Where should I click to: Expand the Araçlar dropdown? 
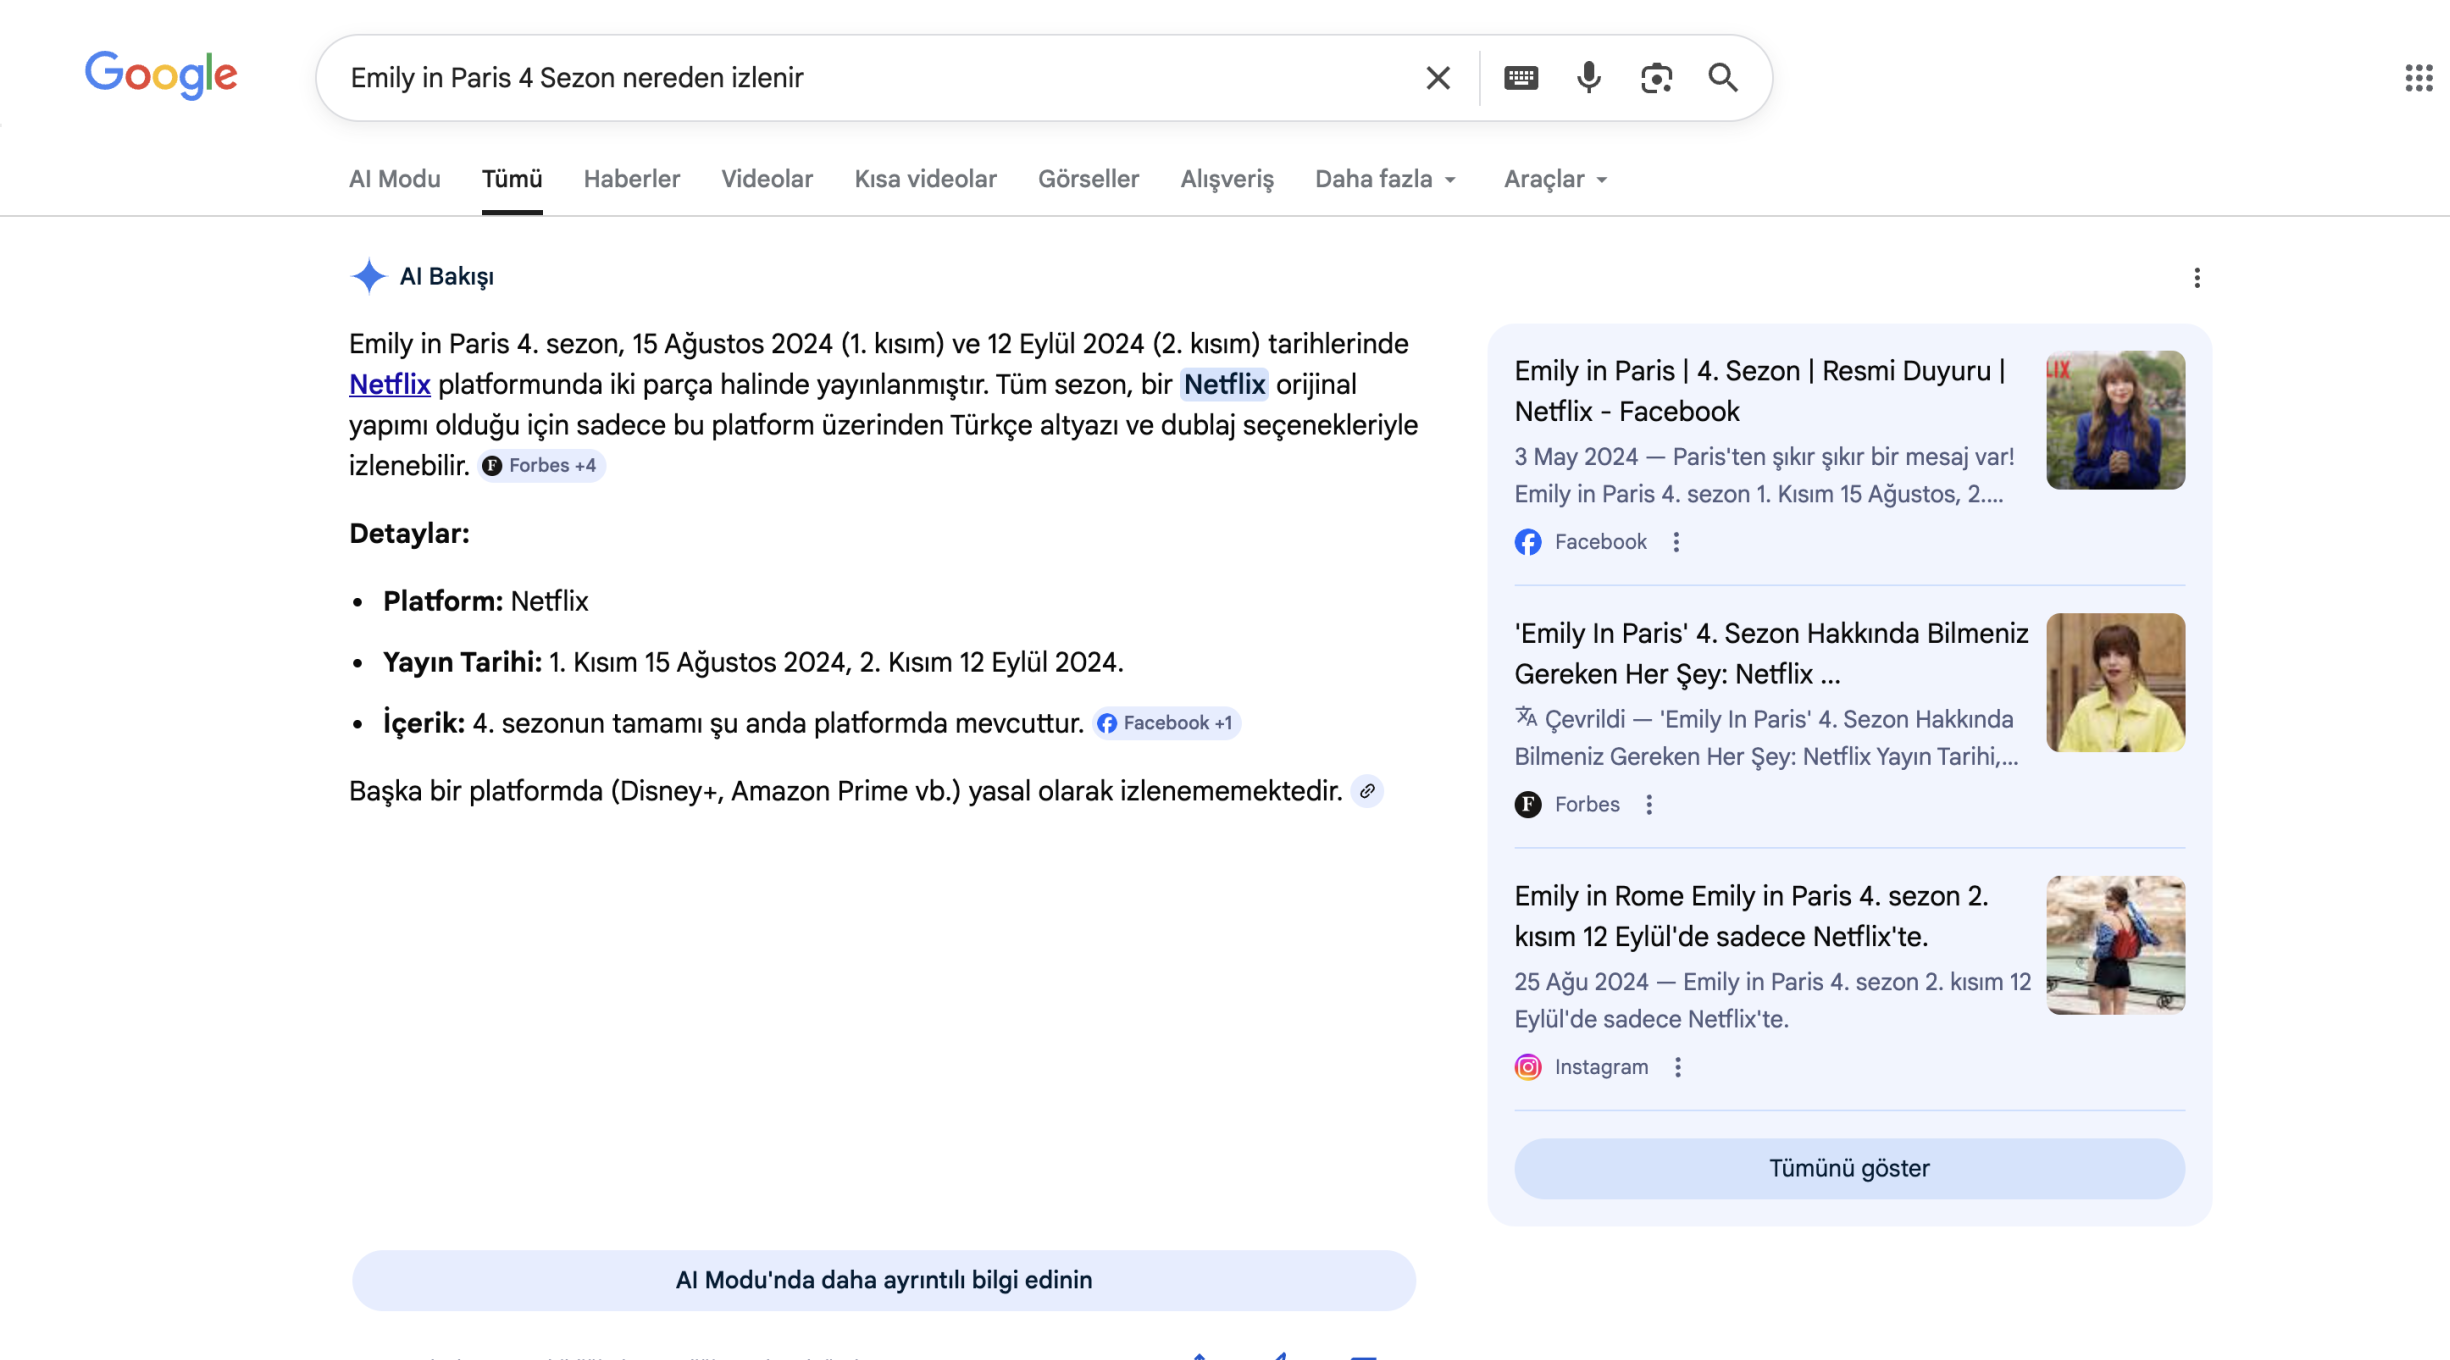[1555, 179]
